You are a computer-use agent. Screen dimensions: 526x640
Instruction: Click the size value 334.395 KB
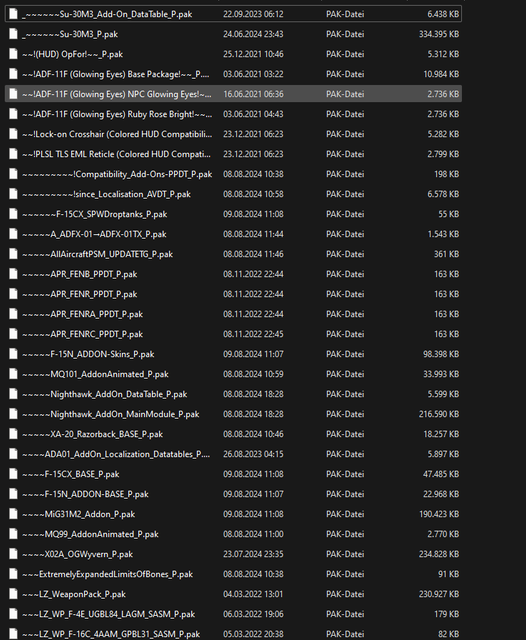439,34
